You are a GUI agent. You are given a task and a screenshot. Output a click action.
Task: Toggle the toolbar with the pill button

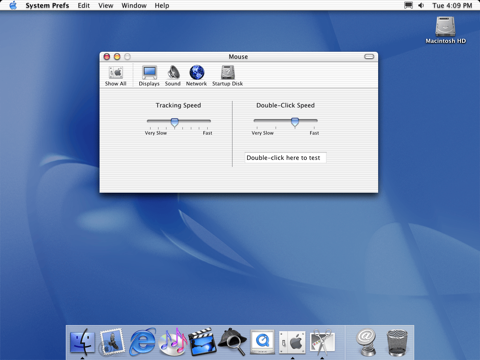(x=369, y=57)
